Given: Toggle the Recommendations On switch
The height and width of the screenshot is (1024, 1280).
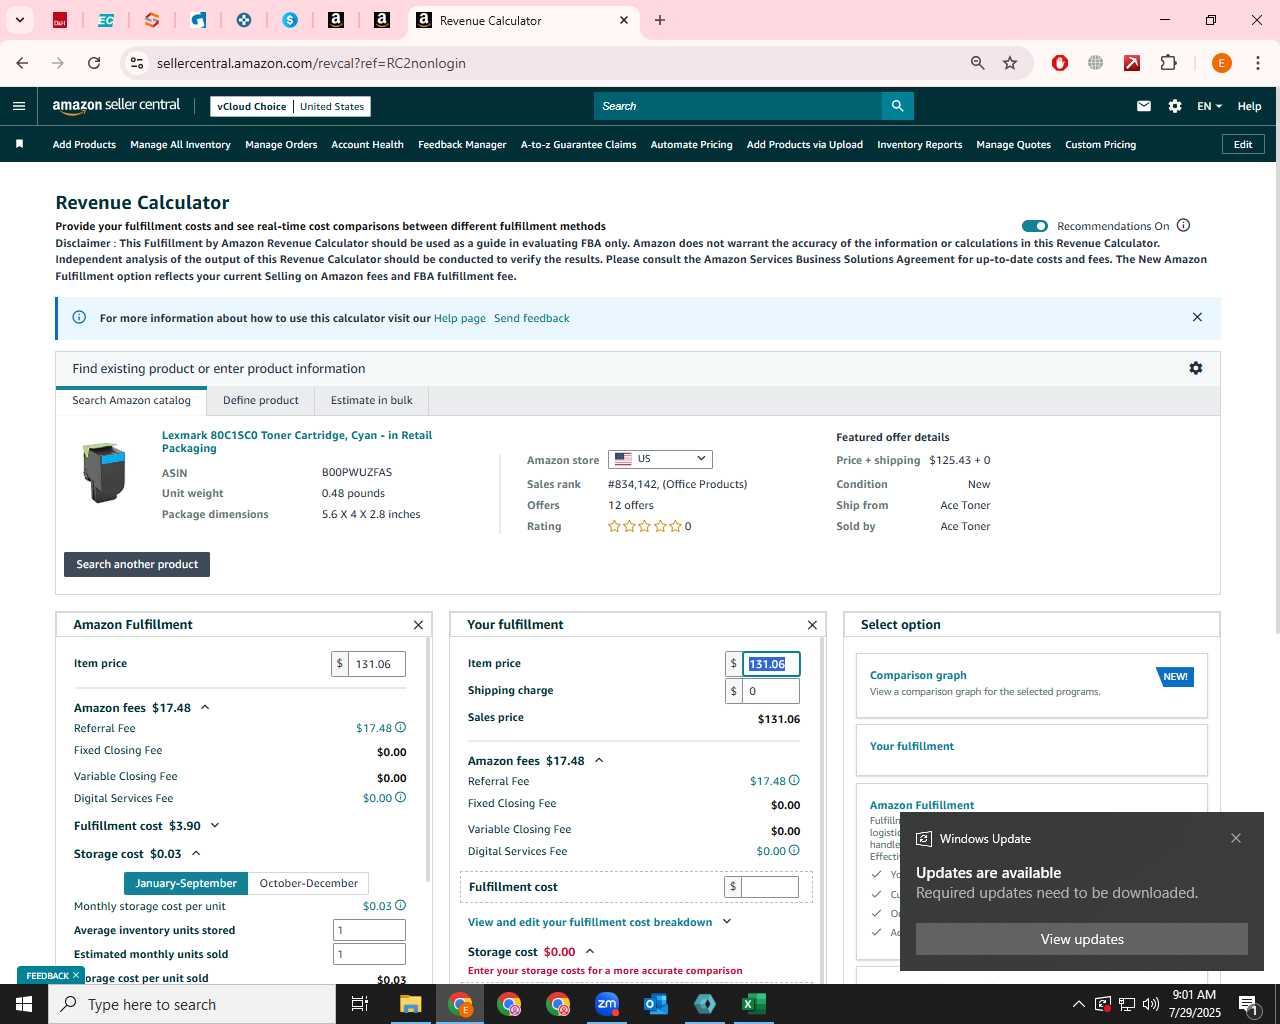Looking at the screenshot, I should tap(1035, 226).
